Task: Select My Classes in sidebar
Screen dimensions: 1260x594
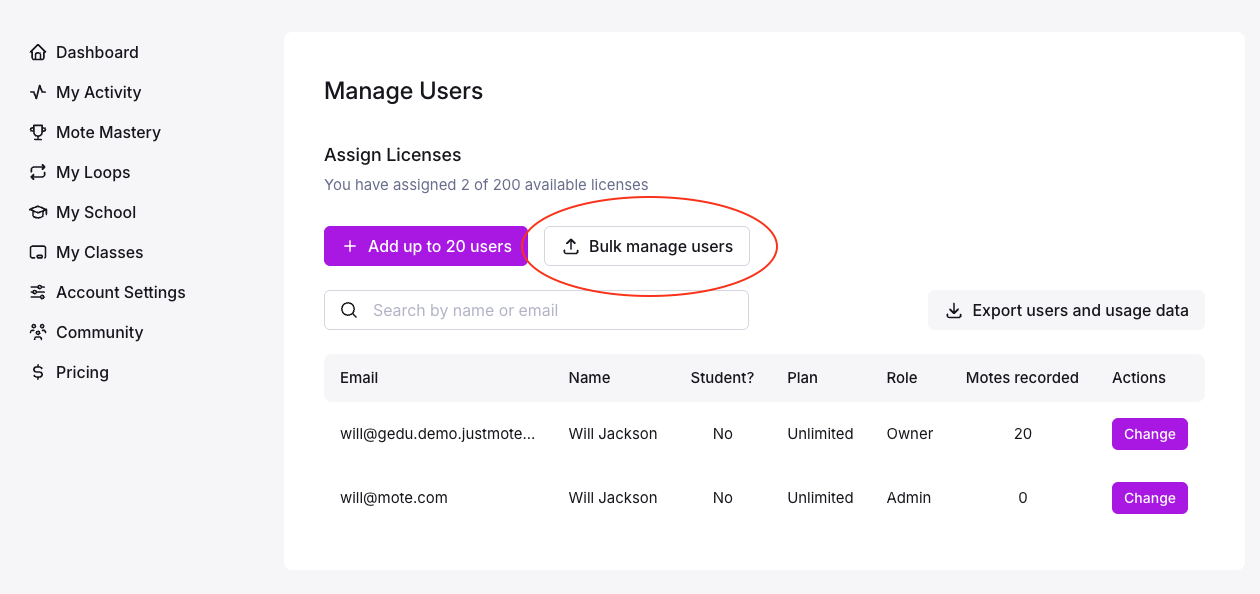Action: [99, 252]
